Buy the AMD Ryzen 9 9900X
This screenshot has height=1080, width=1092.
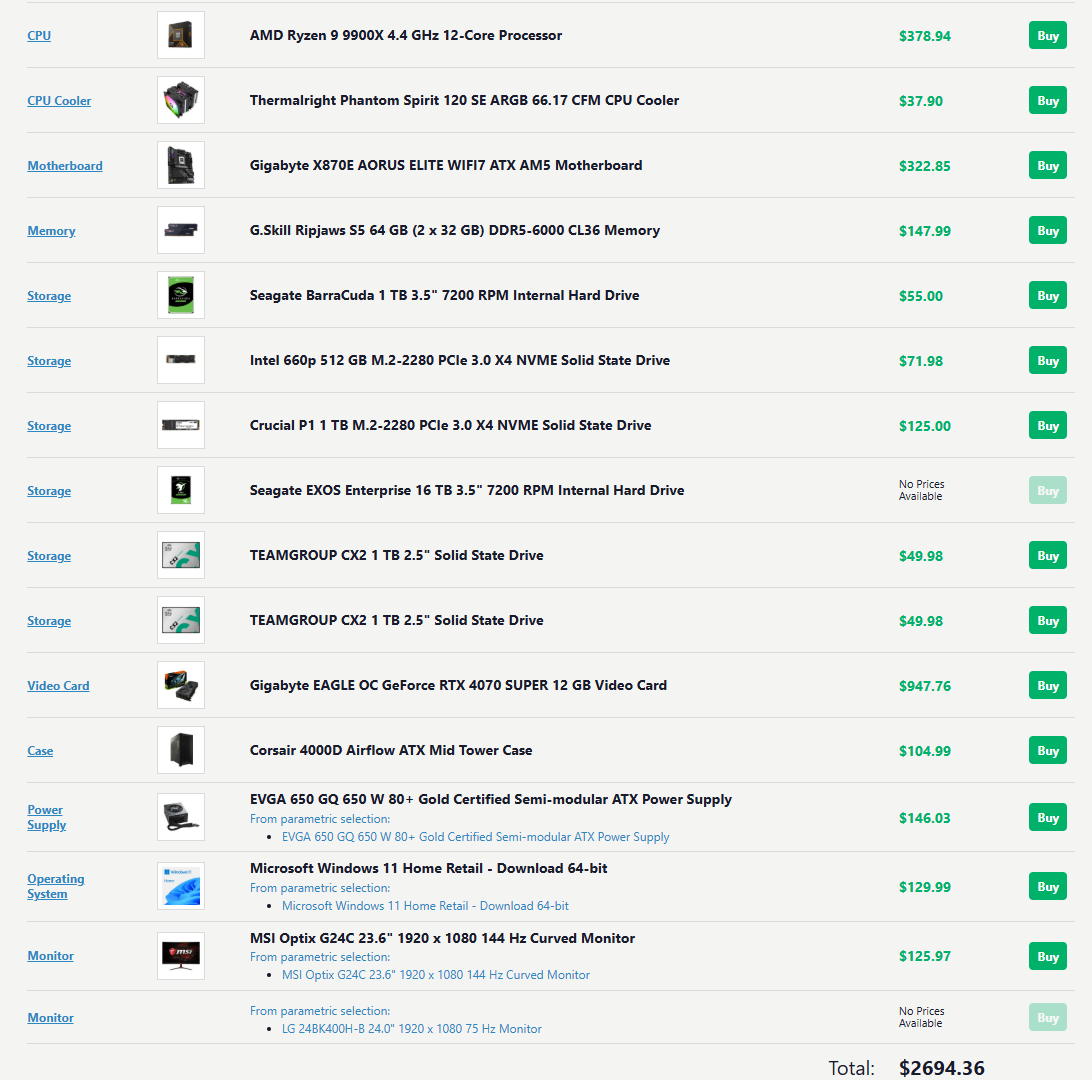(1047, 36)
